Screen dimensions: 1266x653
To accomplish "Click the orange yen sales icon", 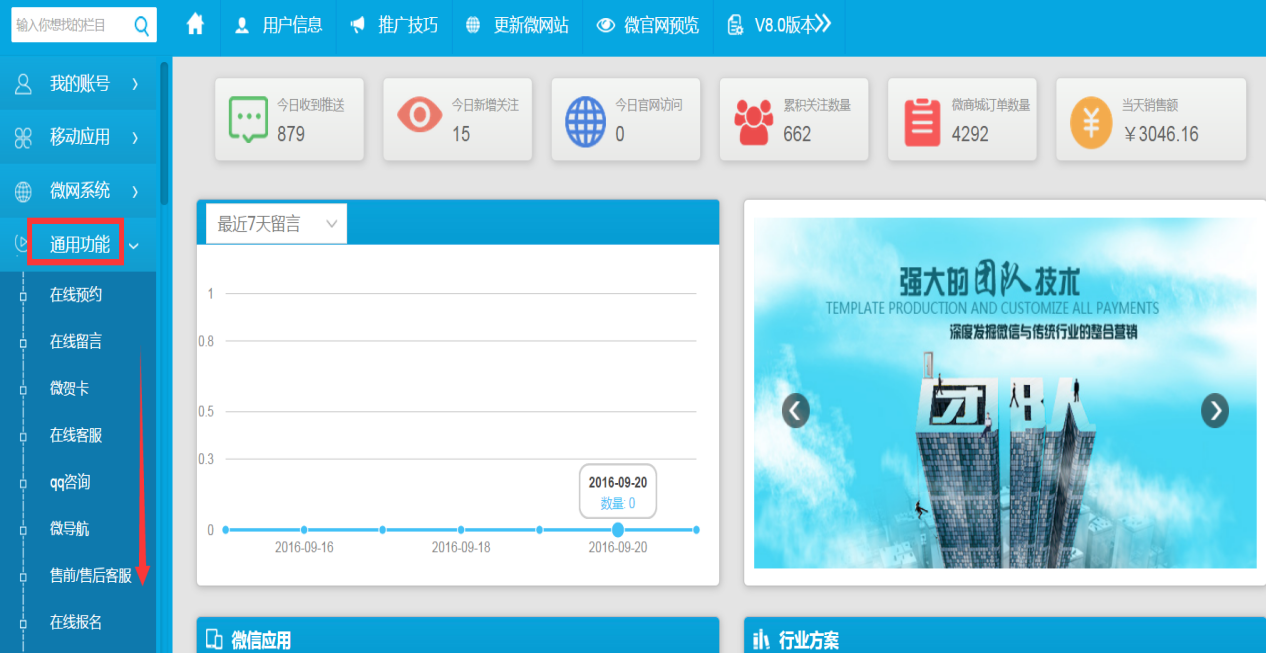I will (x=1091, y=121).
